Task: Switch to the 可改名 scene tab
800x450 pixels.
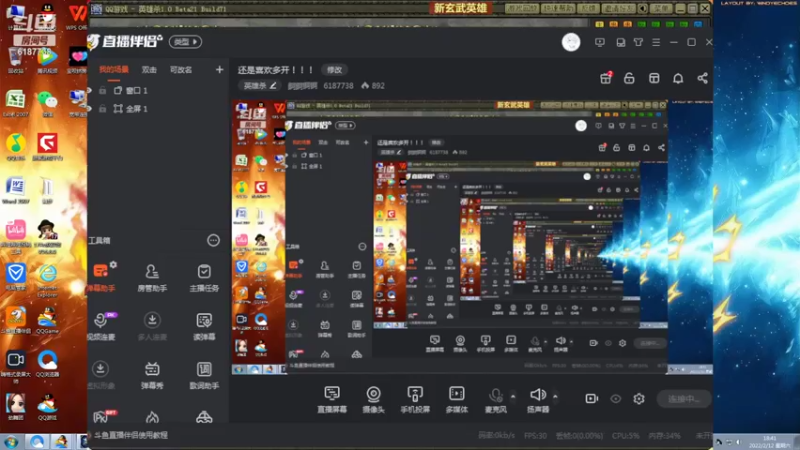Action: click(x=181, y=70)
